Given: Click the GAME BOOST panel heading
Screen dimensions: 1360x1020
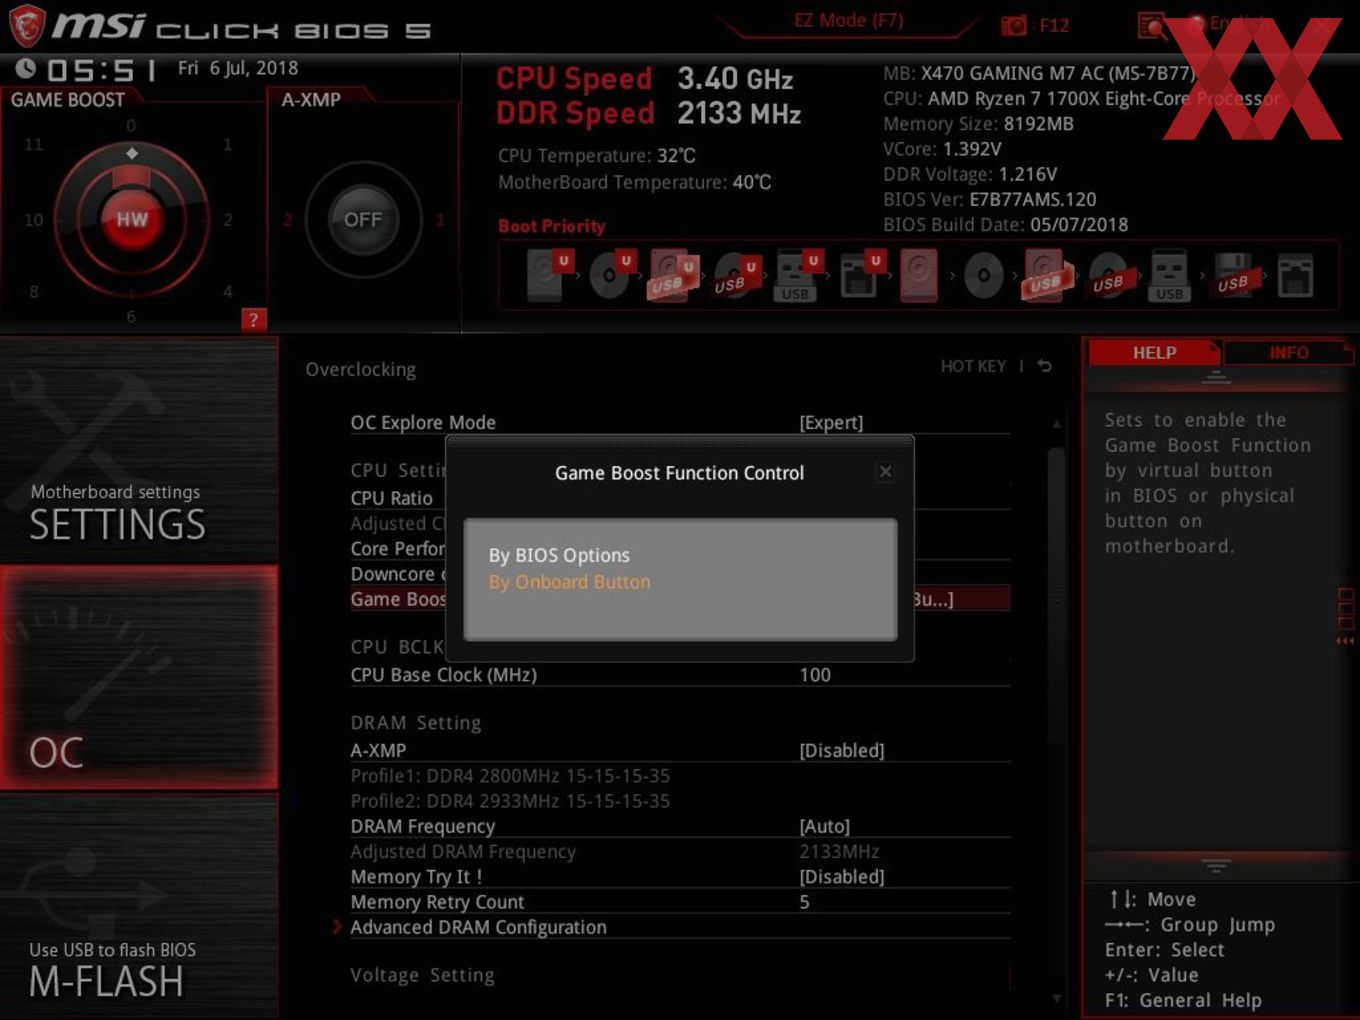Looking at the screenshot, I should pos(68,100).
